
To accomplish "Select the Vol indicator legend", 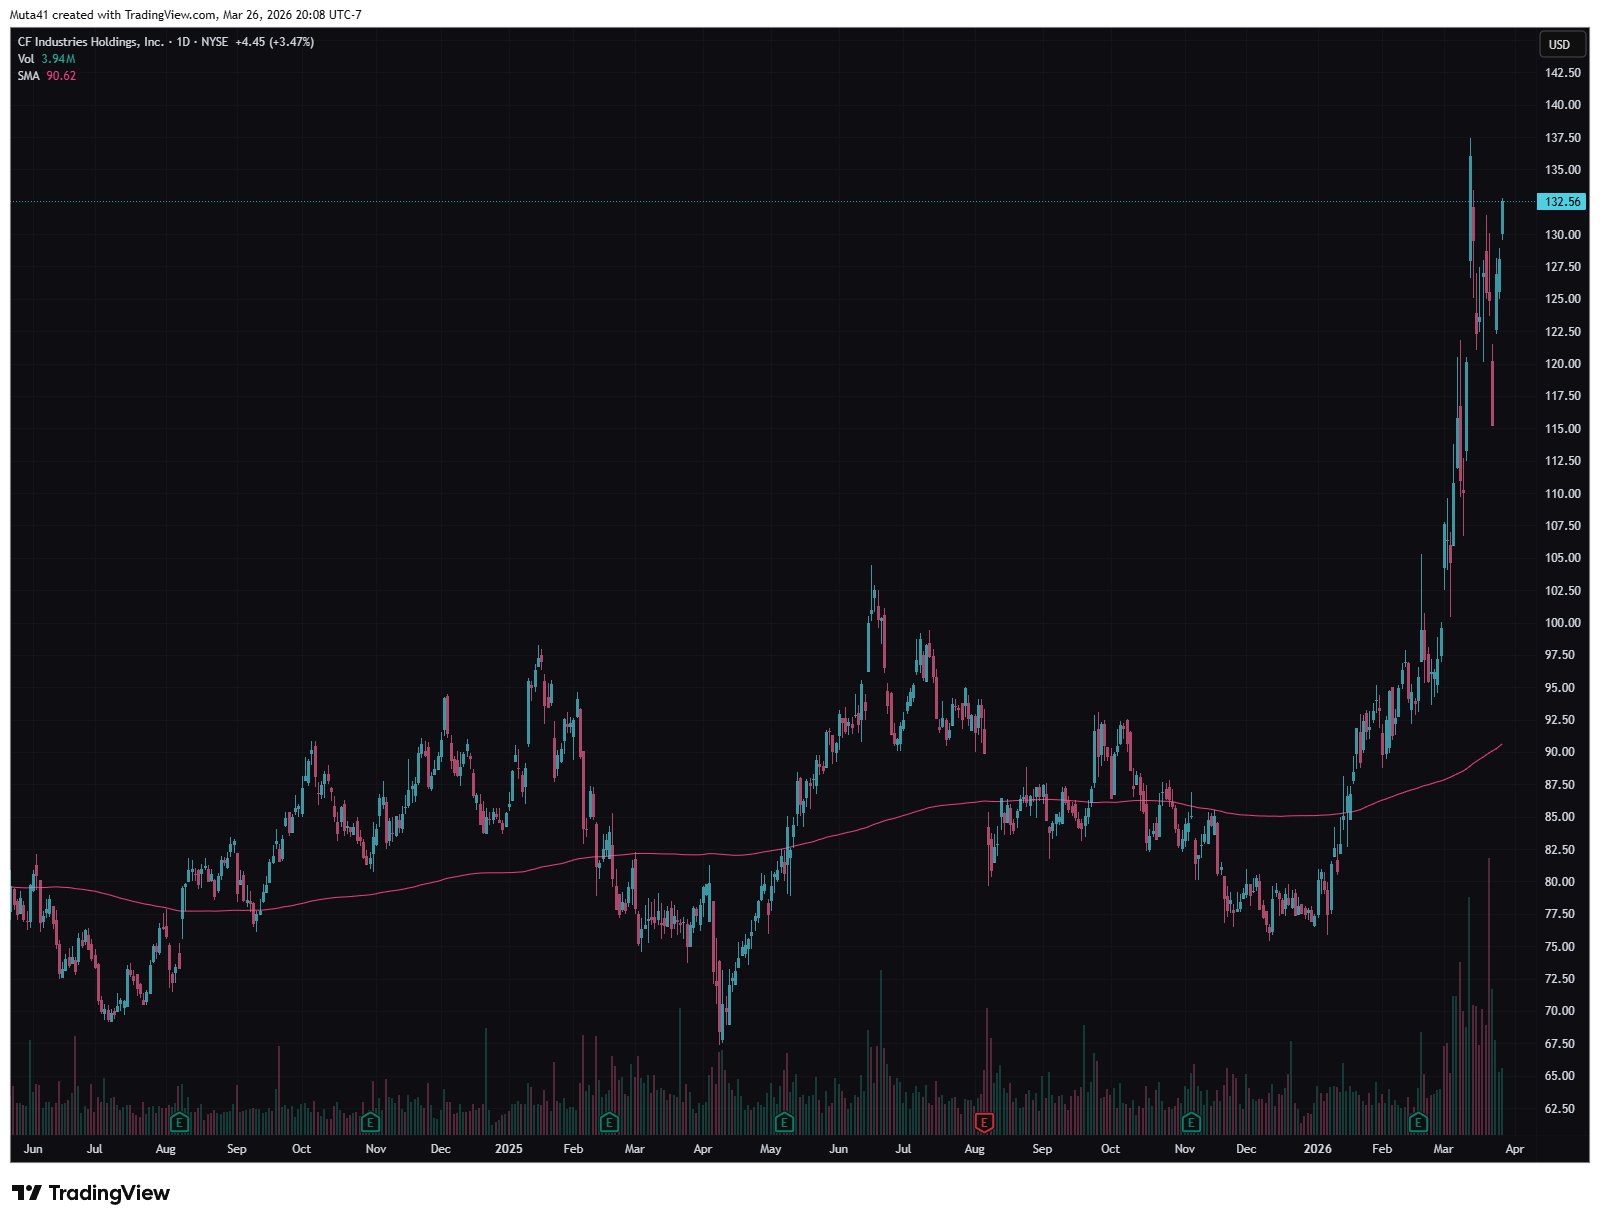I will (x=26, y=59).
